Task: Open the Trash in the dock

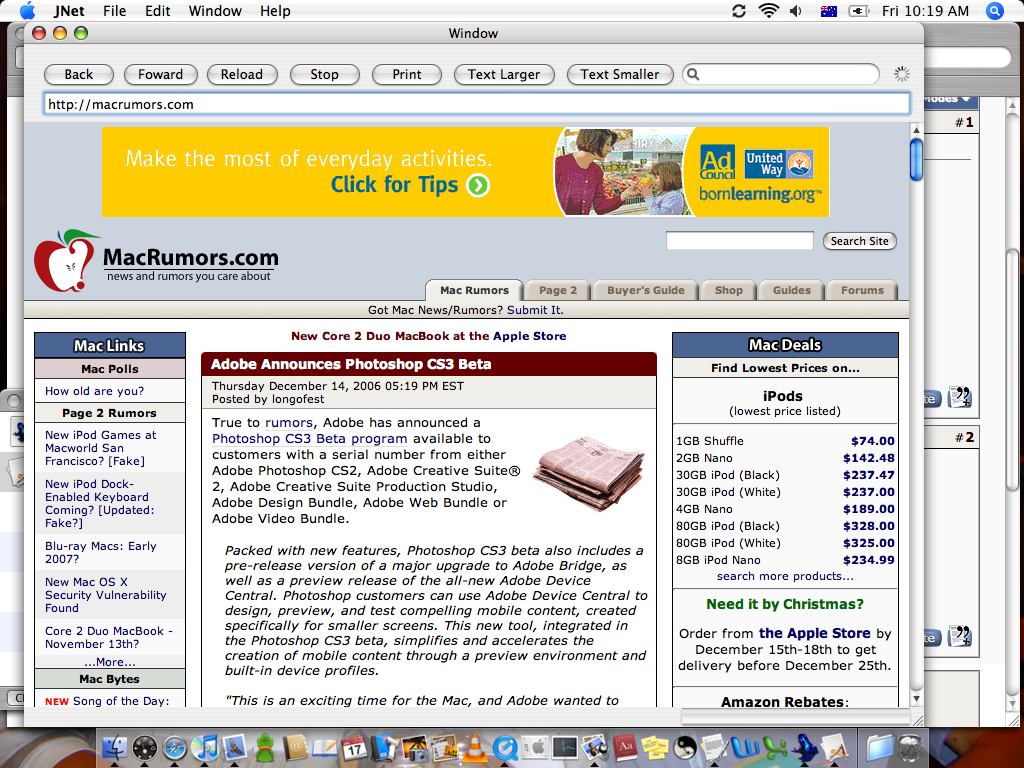Action: 910,748
